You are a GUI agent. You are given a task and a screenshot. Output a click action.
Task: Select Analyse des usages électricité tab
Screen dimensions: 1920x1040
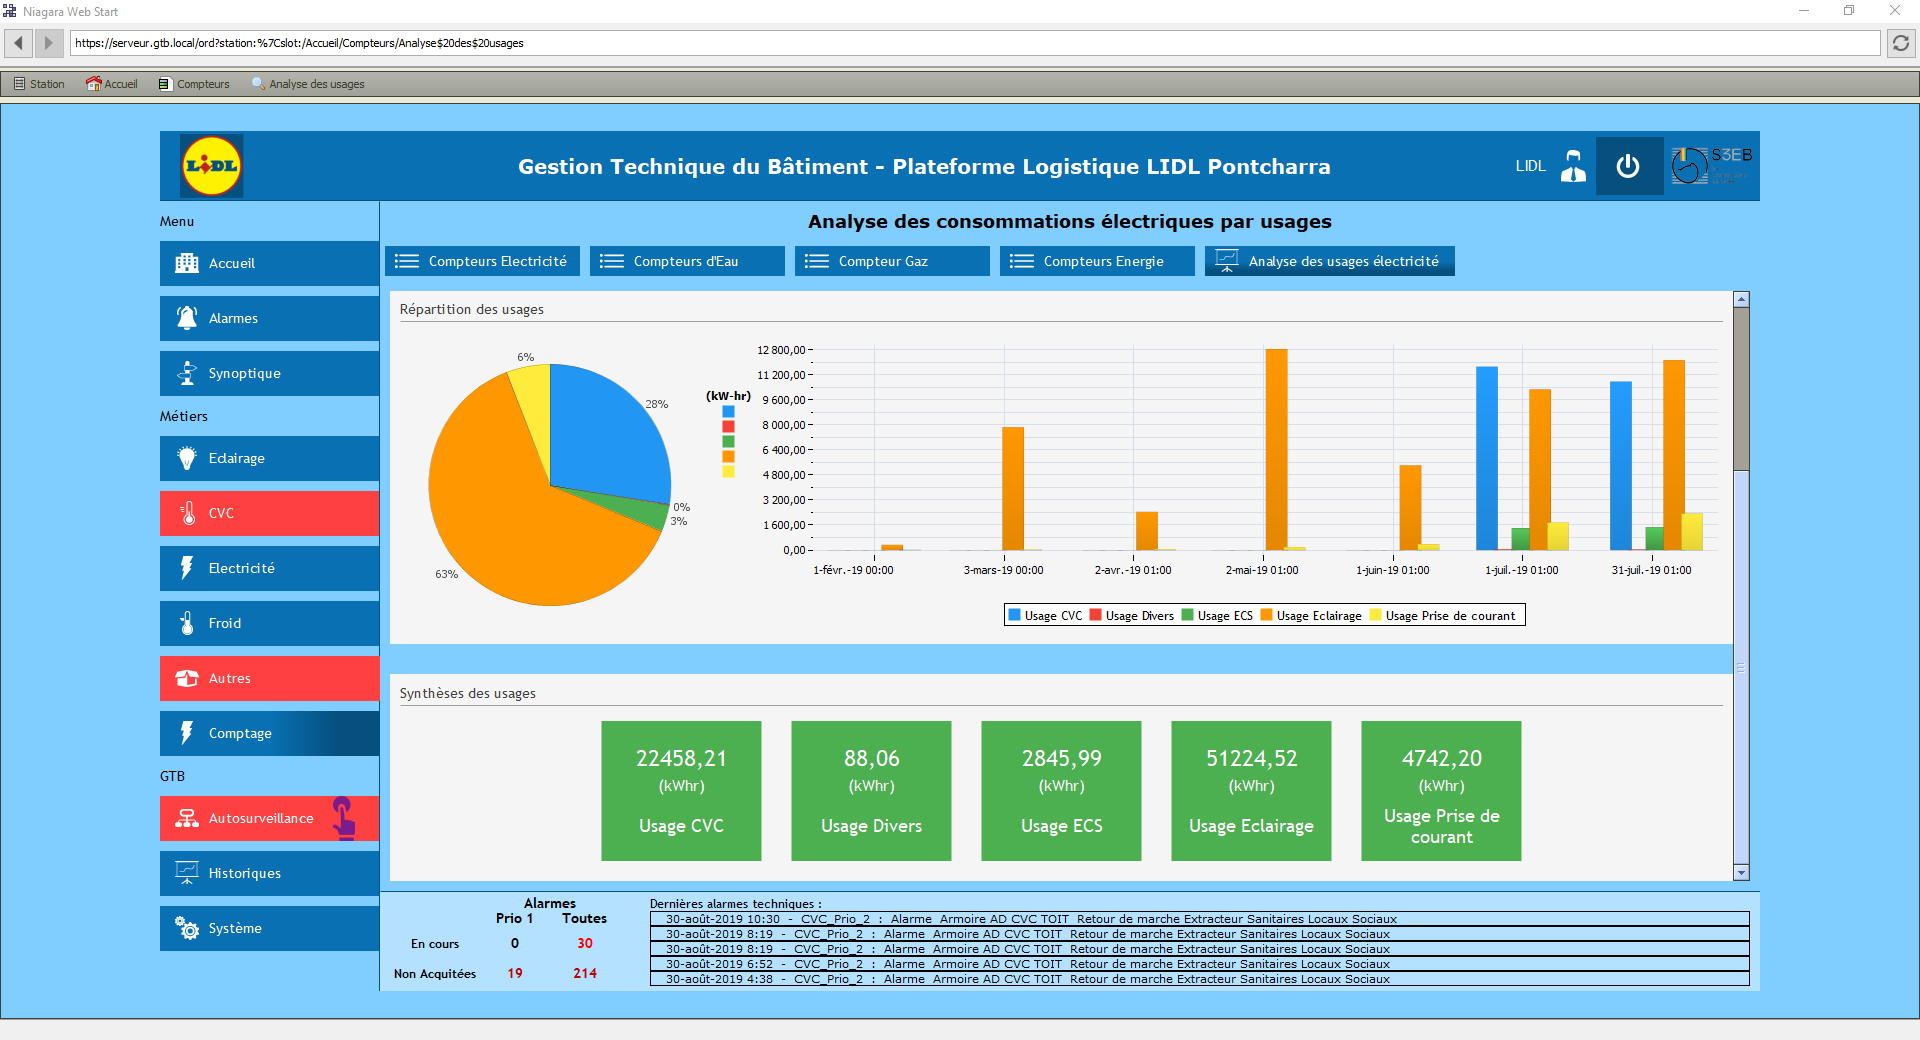(1329, 261)
